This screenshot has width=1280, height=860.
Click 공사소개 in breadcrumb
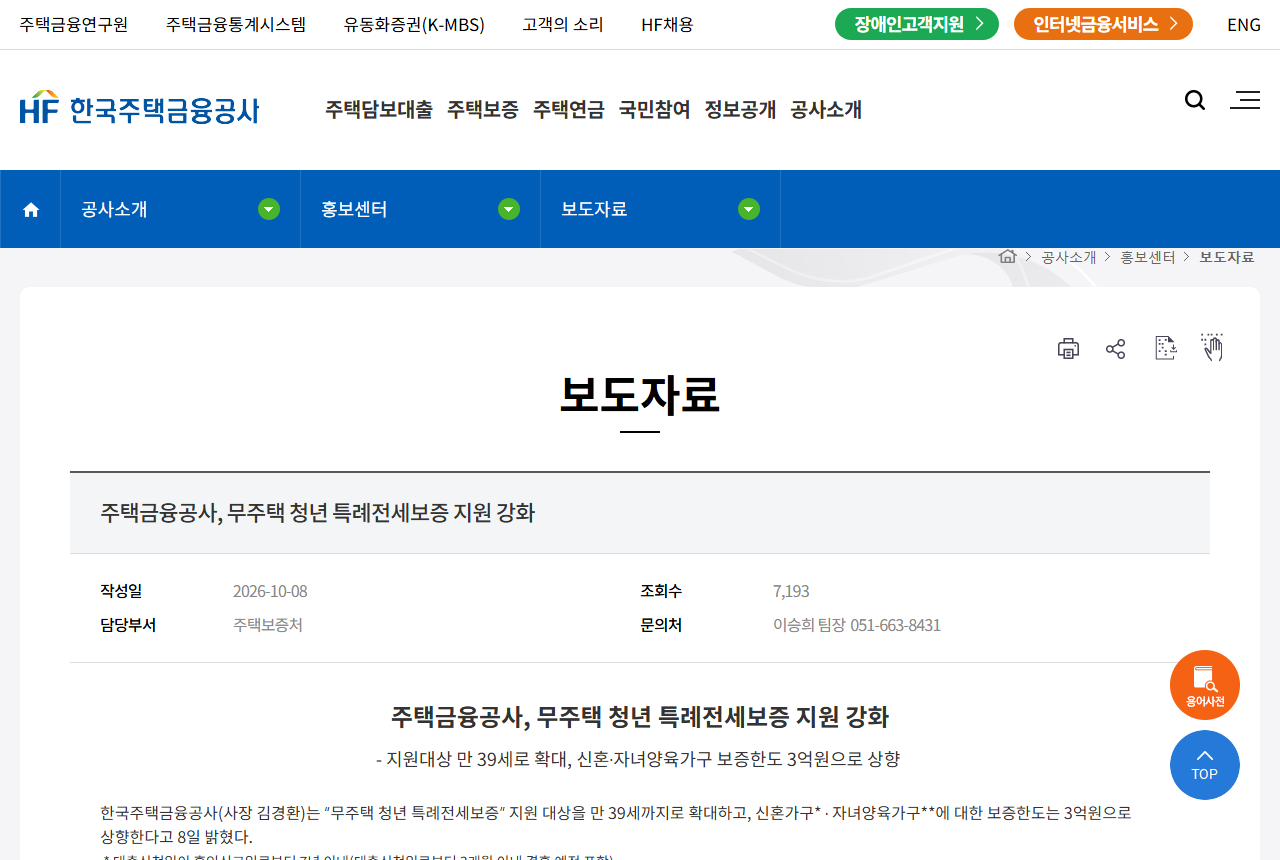1069,257
